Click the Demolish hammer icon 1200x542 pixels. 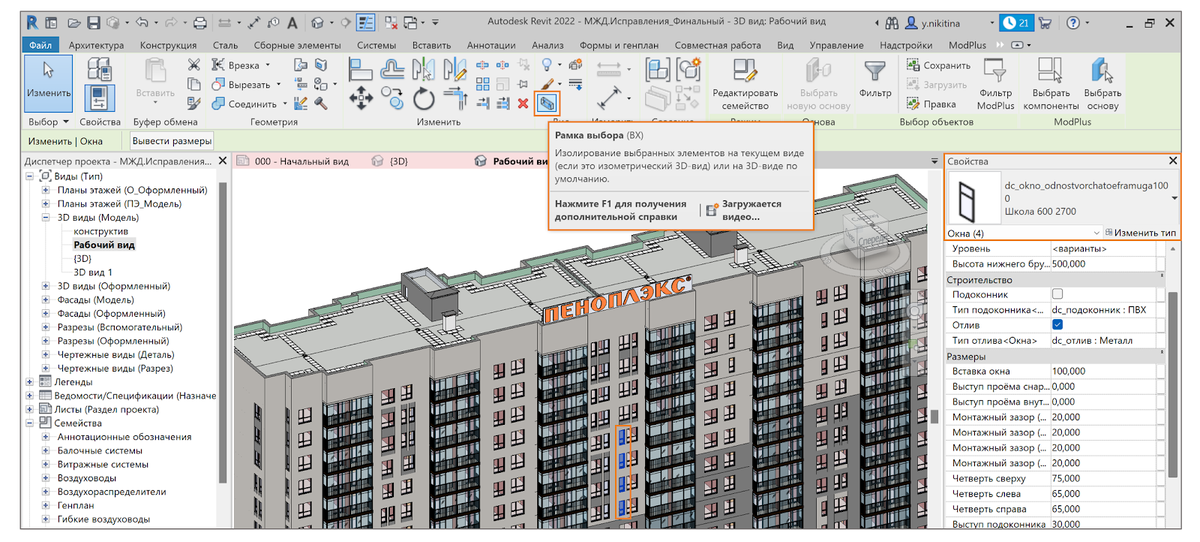(x=322, y=103)
